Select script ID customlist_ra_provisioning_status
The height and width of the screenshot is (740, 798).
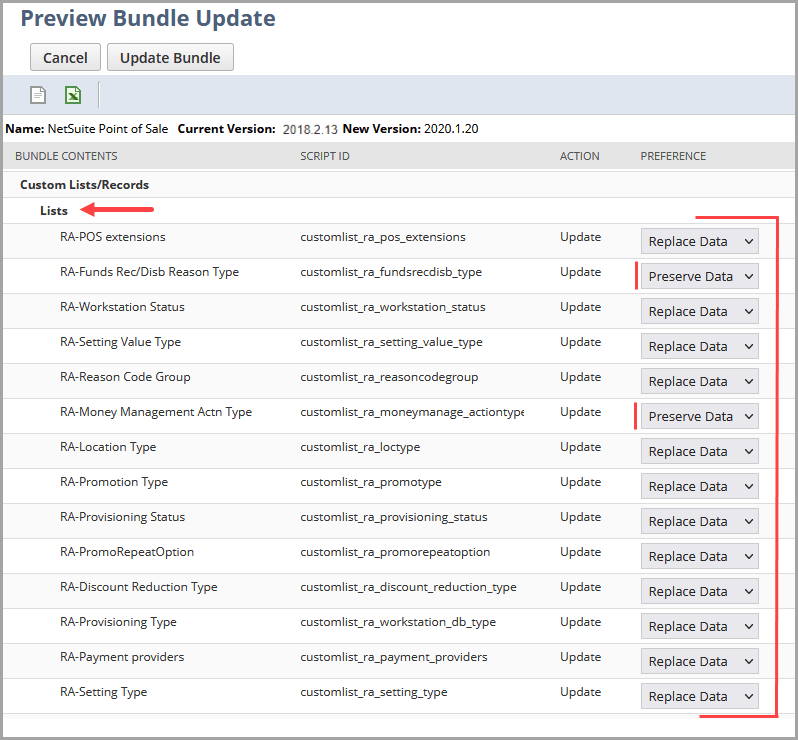[x=393, y=518]
